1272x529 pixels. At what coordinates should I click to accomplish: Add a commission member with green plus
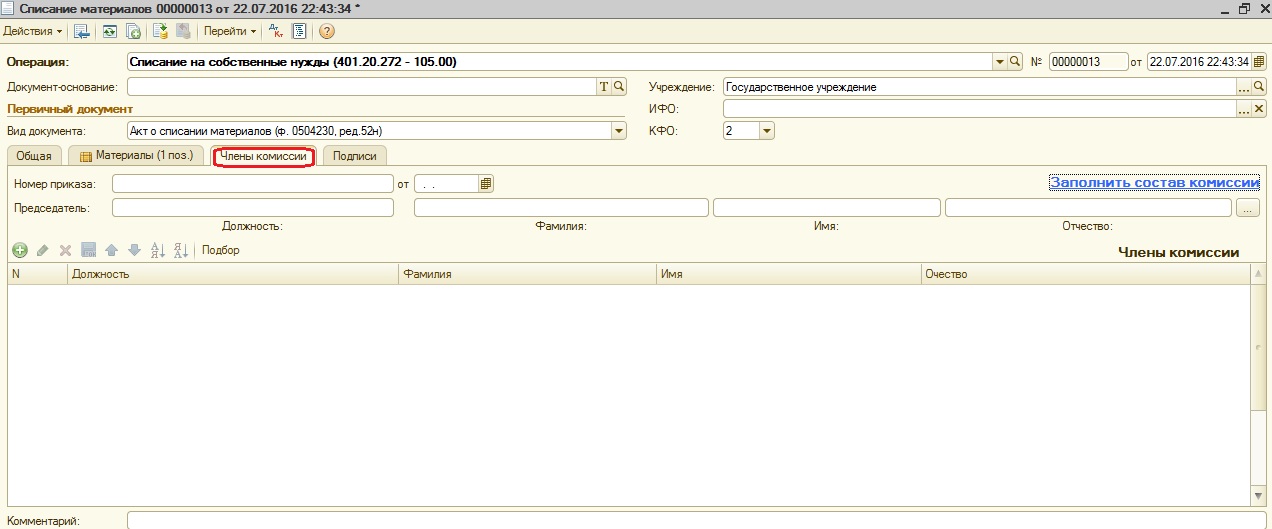click(20, 250)
